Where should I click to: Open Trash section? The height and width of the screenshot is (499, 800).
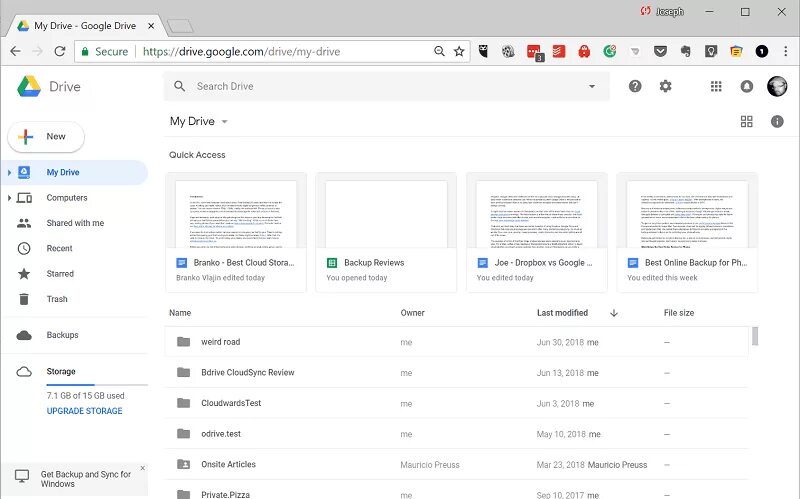(57, 299)
